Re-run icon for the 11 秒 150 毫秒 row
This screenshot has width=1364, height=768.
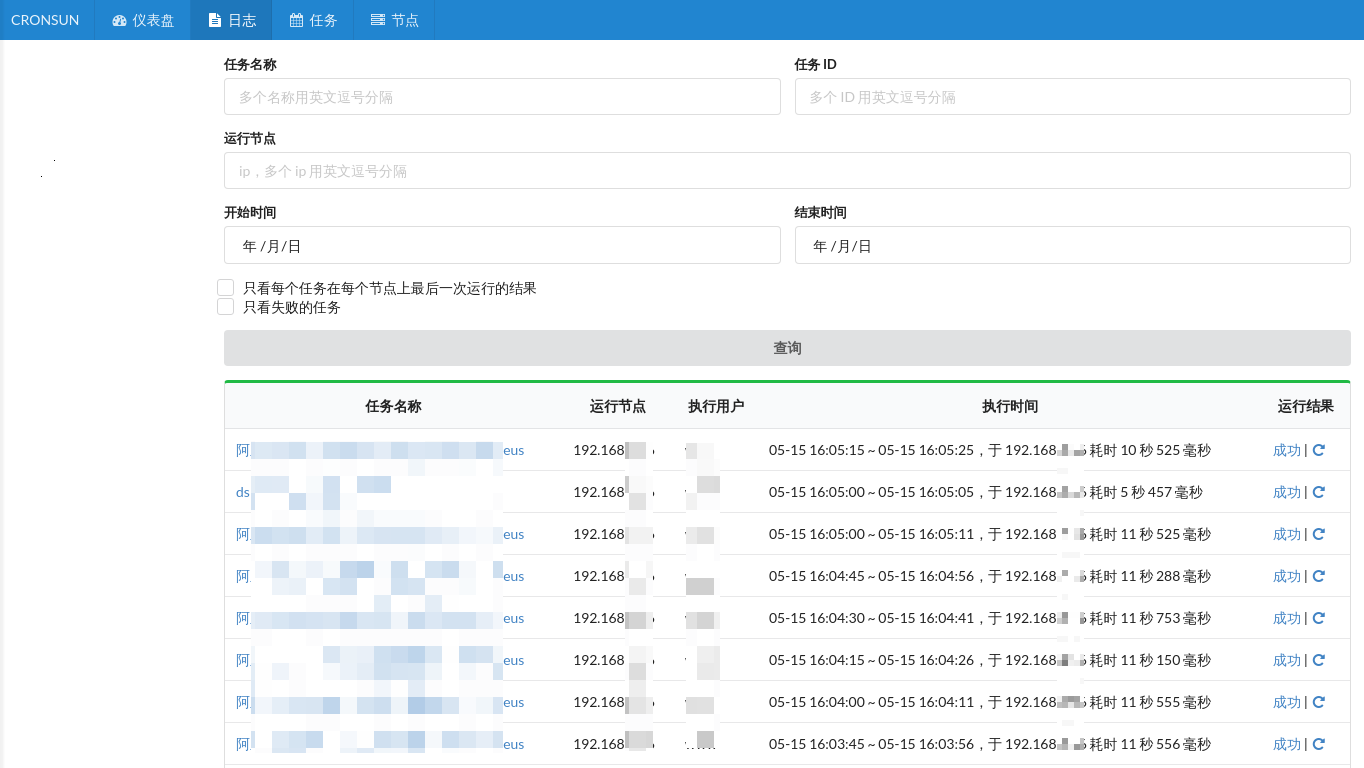pos(1318,660)
